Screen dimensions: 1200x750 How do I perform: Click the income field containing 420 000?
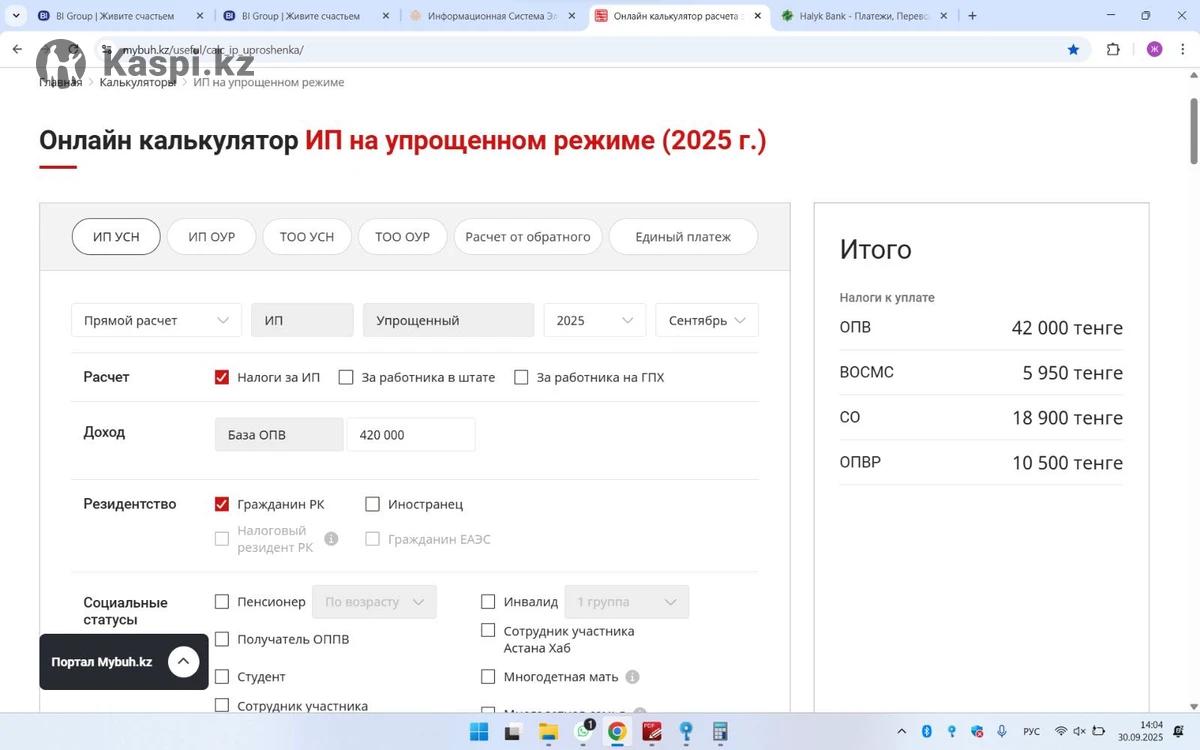pyautogui.click(x=410, y=435)
